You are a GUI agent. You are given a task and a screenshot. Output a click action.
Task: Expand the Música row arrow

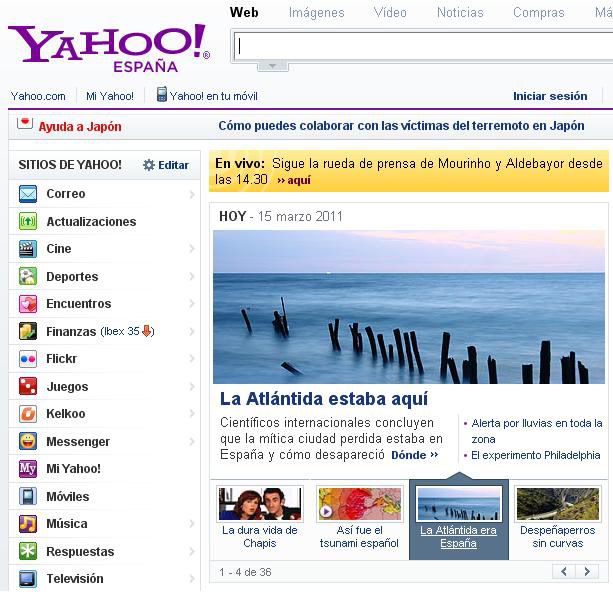click(192, 524)
